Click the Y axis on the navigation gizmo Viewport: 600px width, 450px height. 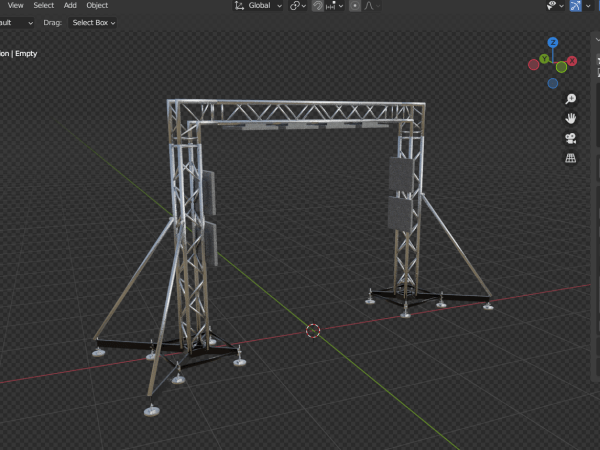pos(544,59)
